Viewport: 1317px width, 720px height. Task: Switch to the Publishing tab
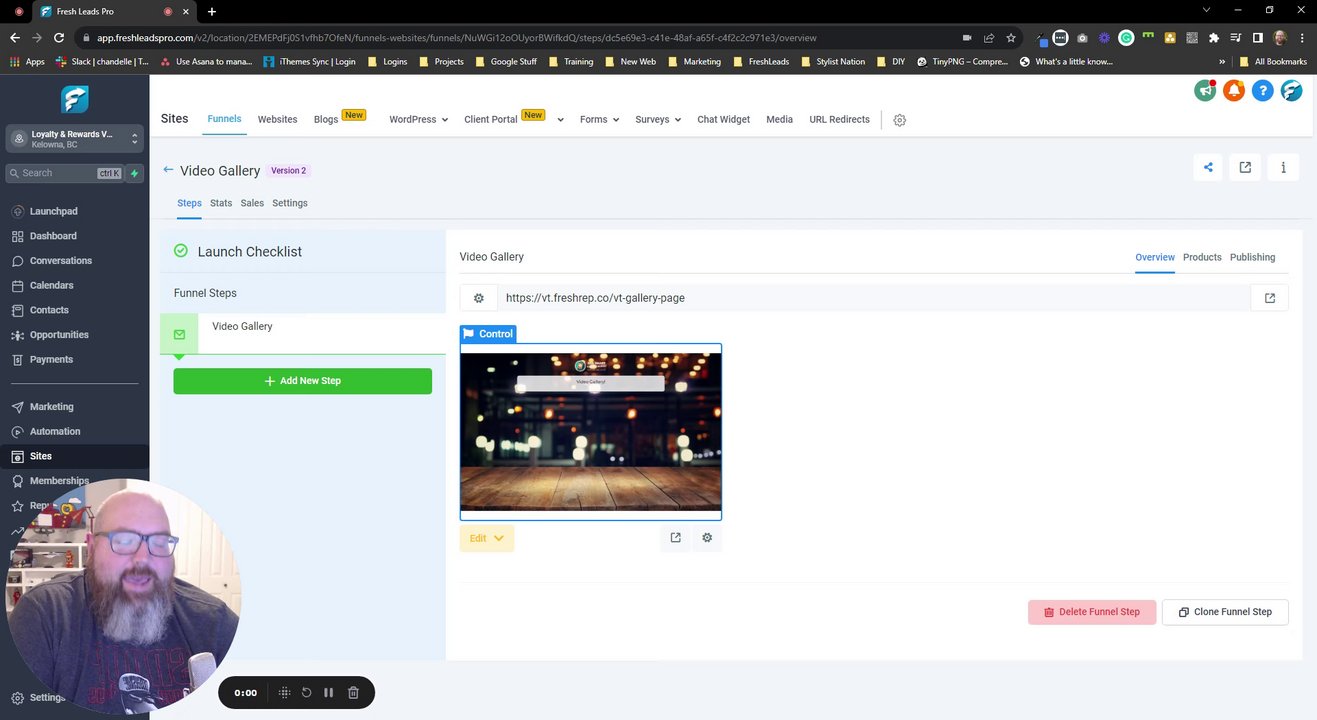[1252, 257]
